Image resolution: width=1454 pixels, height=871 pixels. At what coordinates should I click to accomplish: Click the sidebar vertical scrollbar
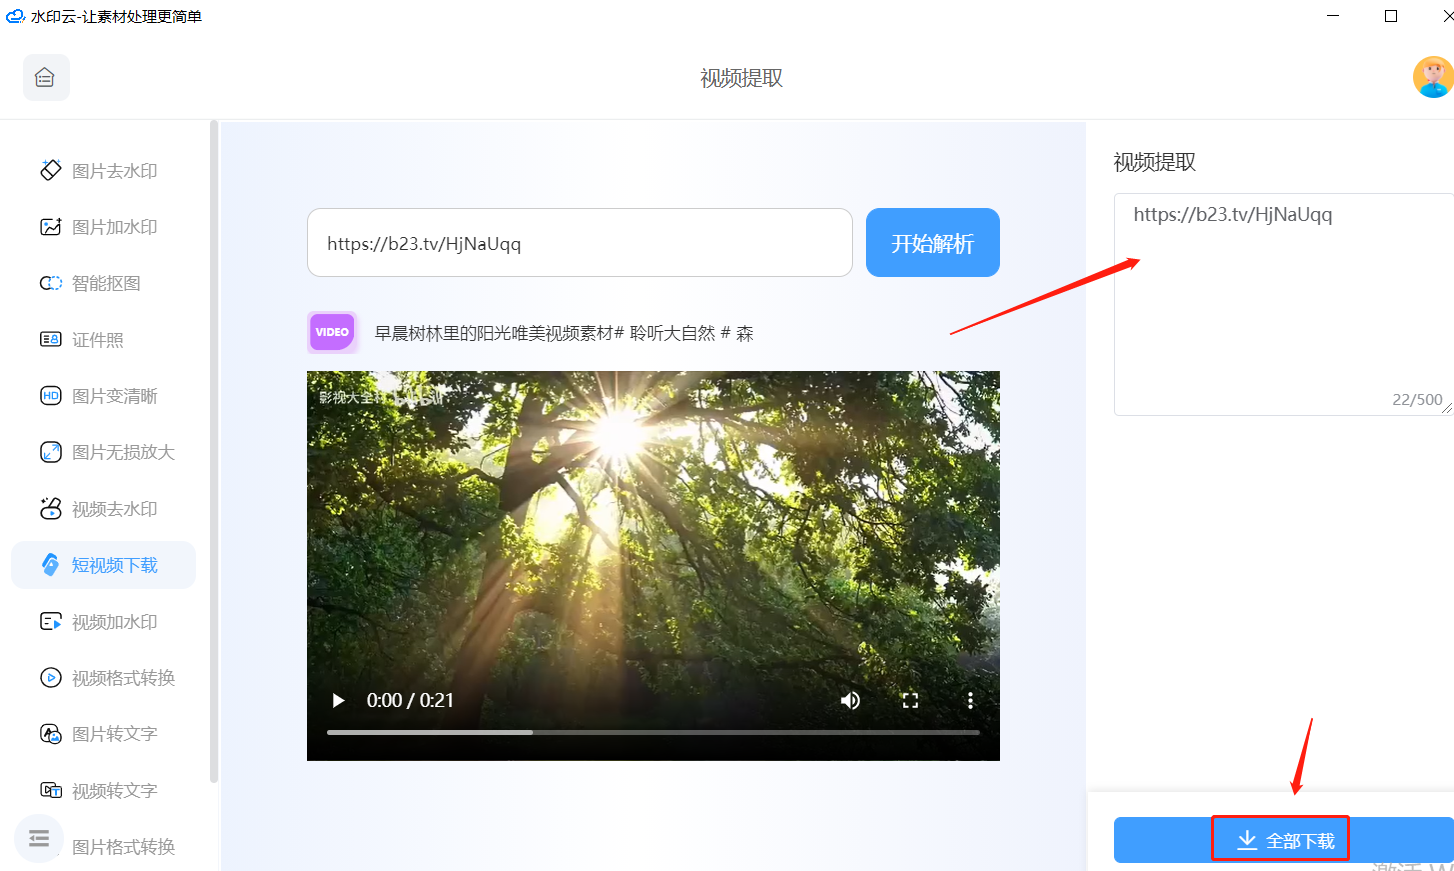coord(214,450)
